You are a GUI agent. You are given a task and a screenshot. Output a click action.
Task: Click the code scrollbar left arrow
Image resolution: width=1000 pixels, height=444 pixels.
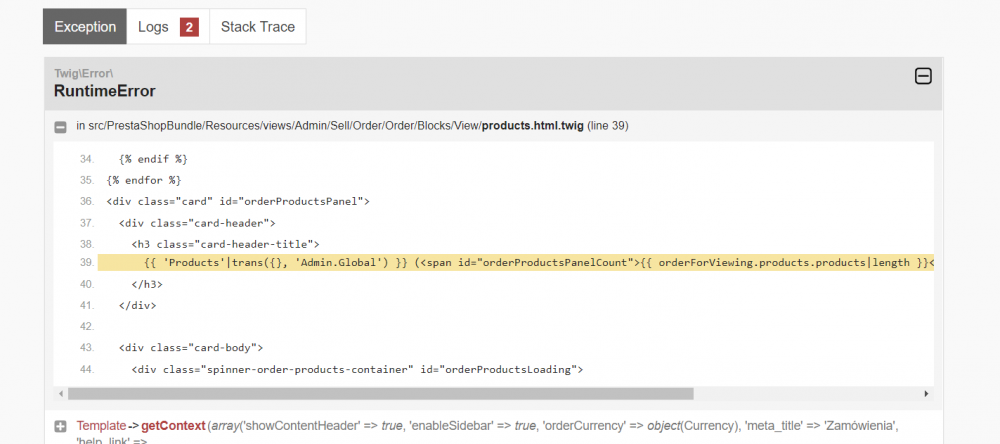(61, 394)
